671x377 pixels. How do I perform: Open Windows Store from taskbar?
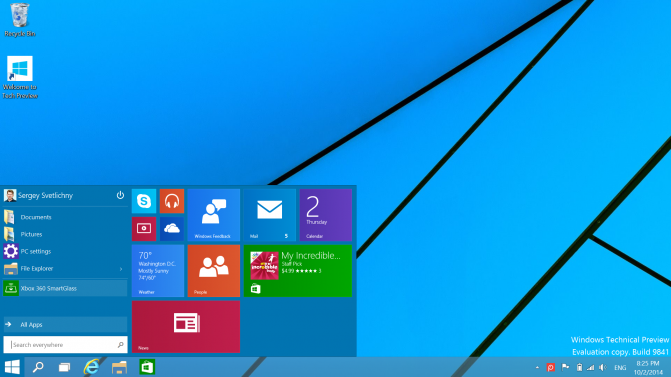point(147,367)
